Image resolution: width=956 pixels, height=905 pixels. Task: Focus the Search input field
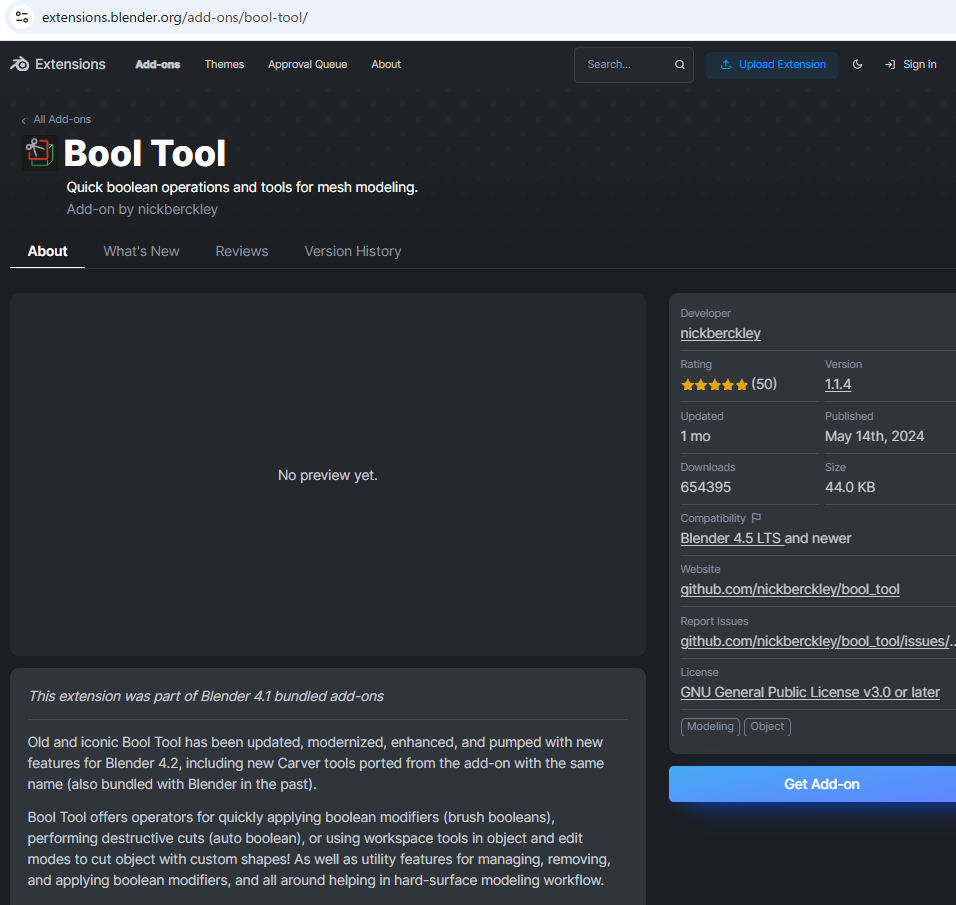click(x=627, y=65)
